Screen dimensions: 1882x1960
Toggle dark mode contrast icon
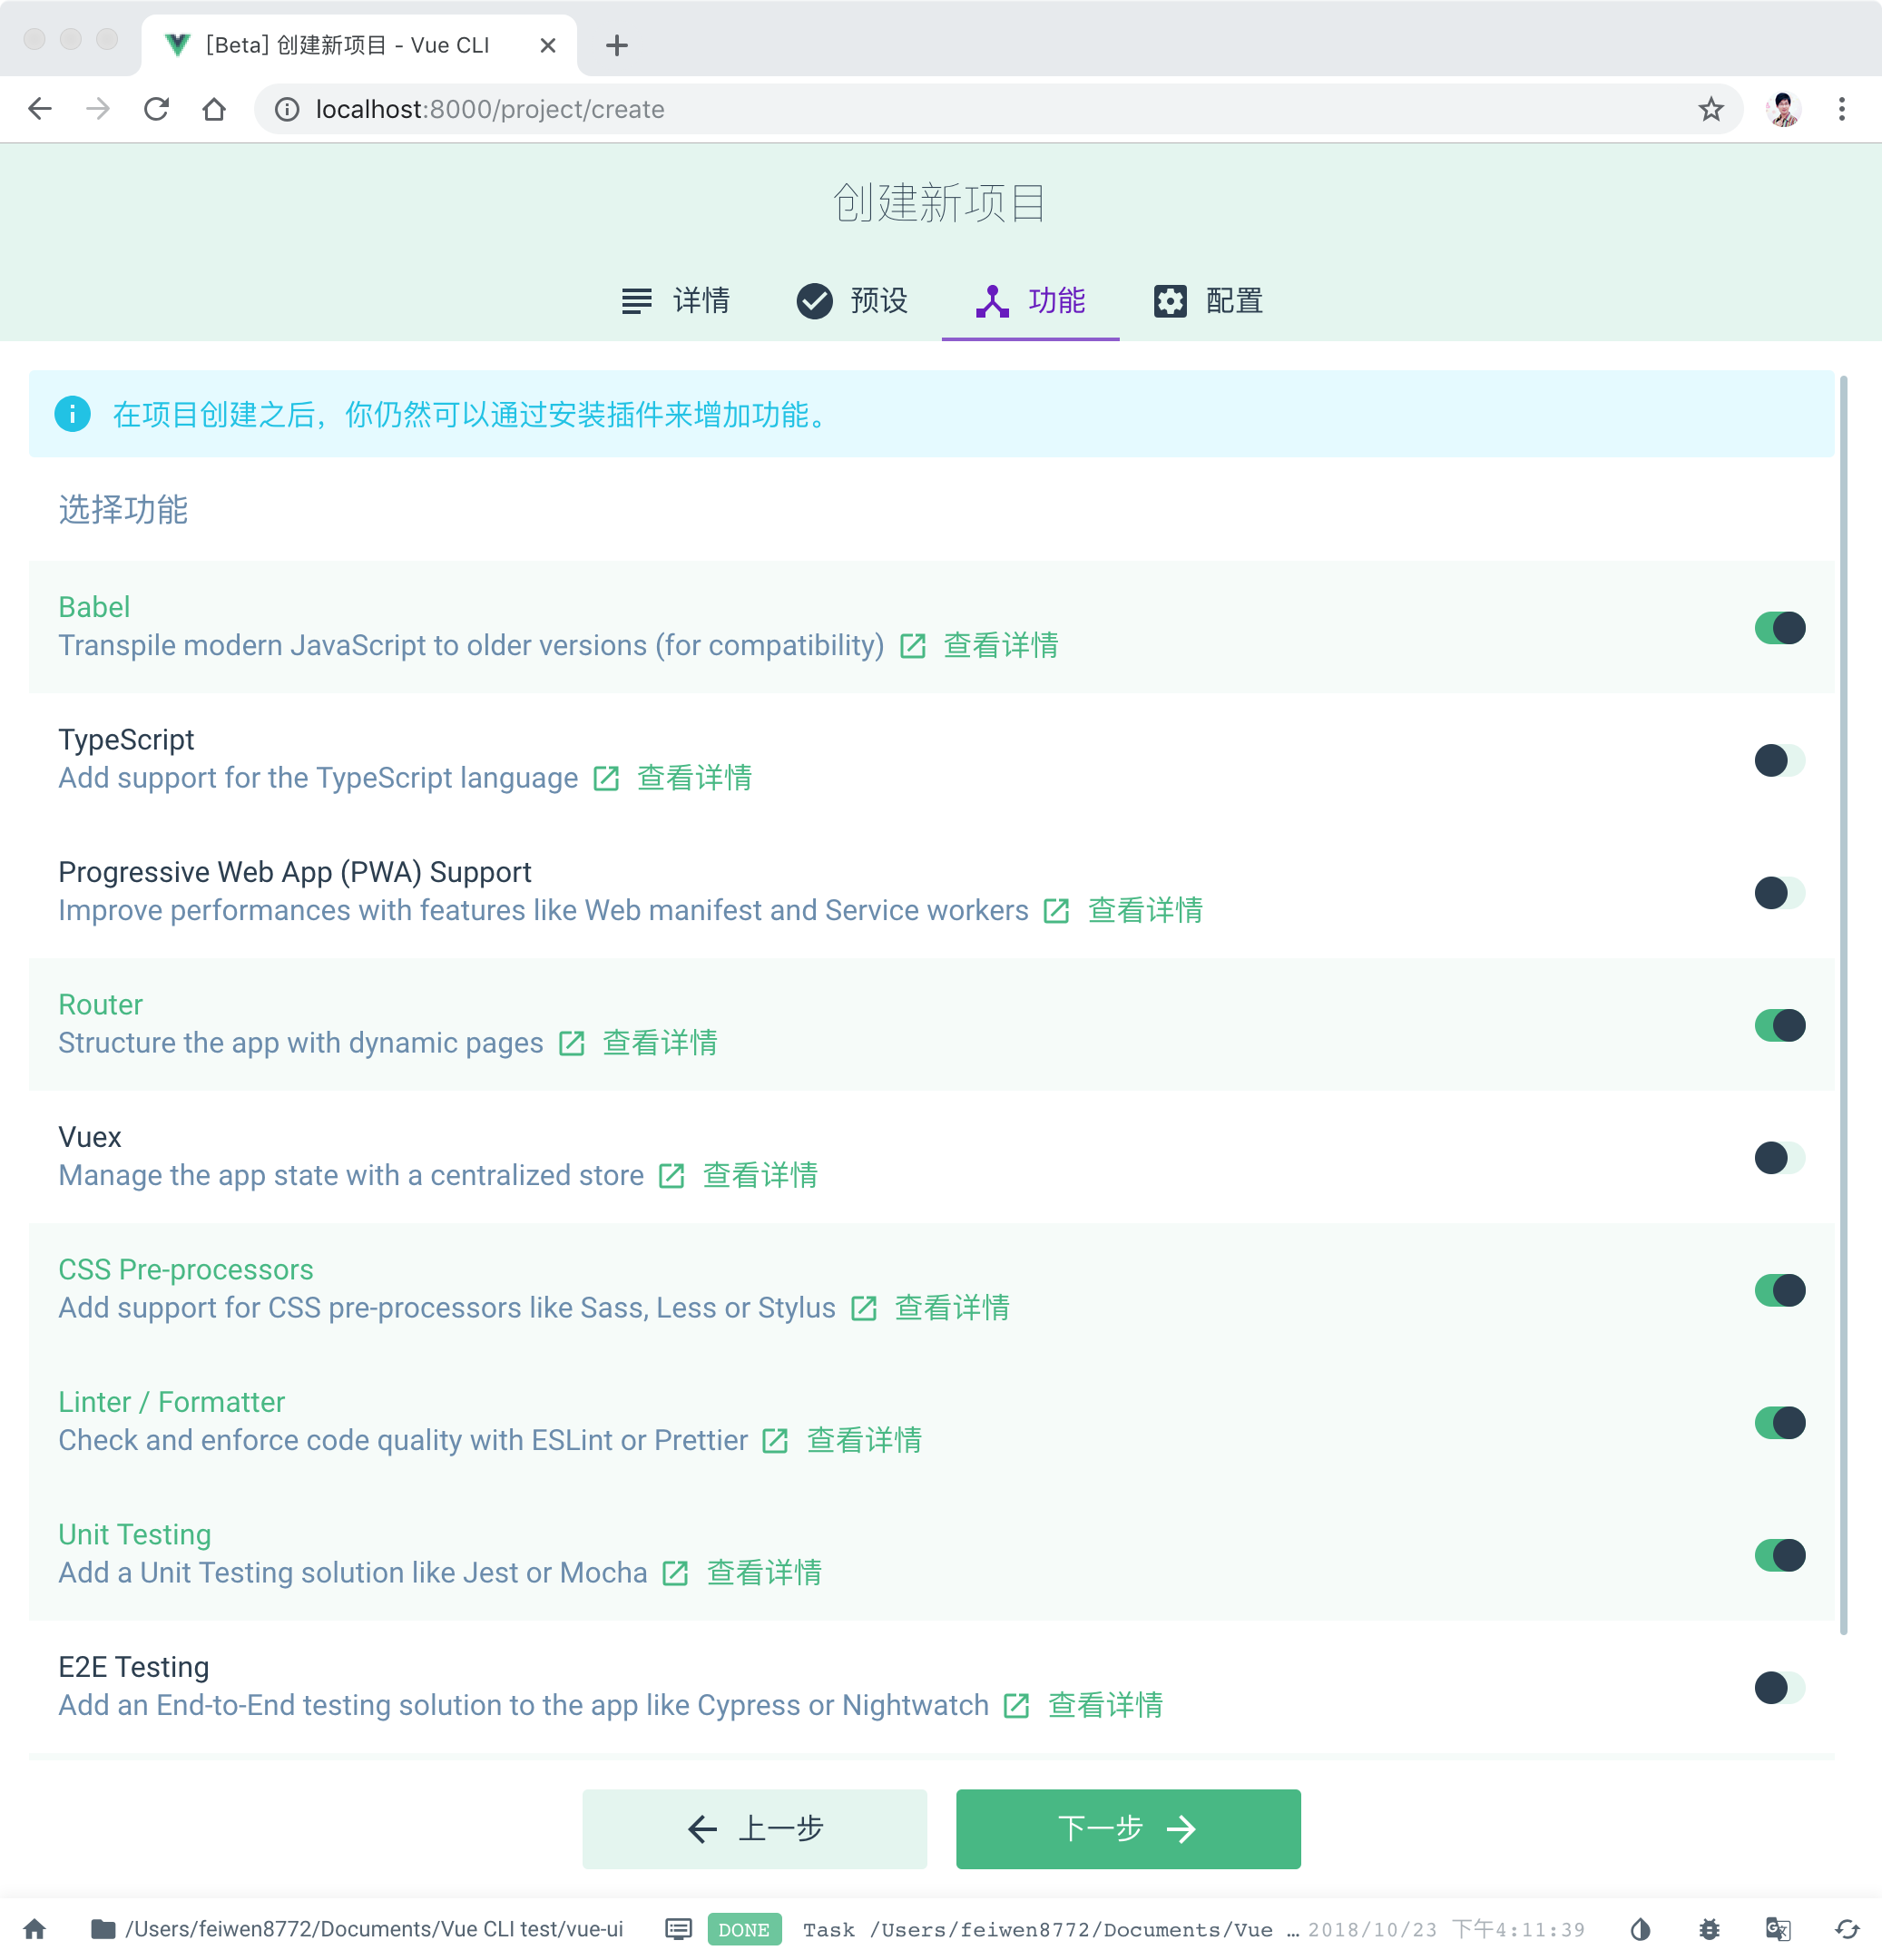[x=1640, y=1929]
